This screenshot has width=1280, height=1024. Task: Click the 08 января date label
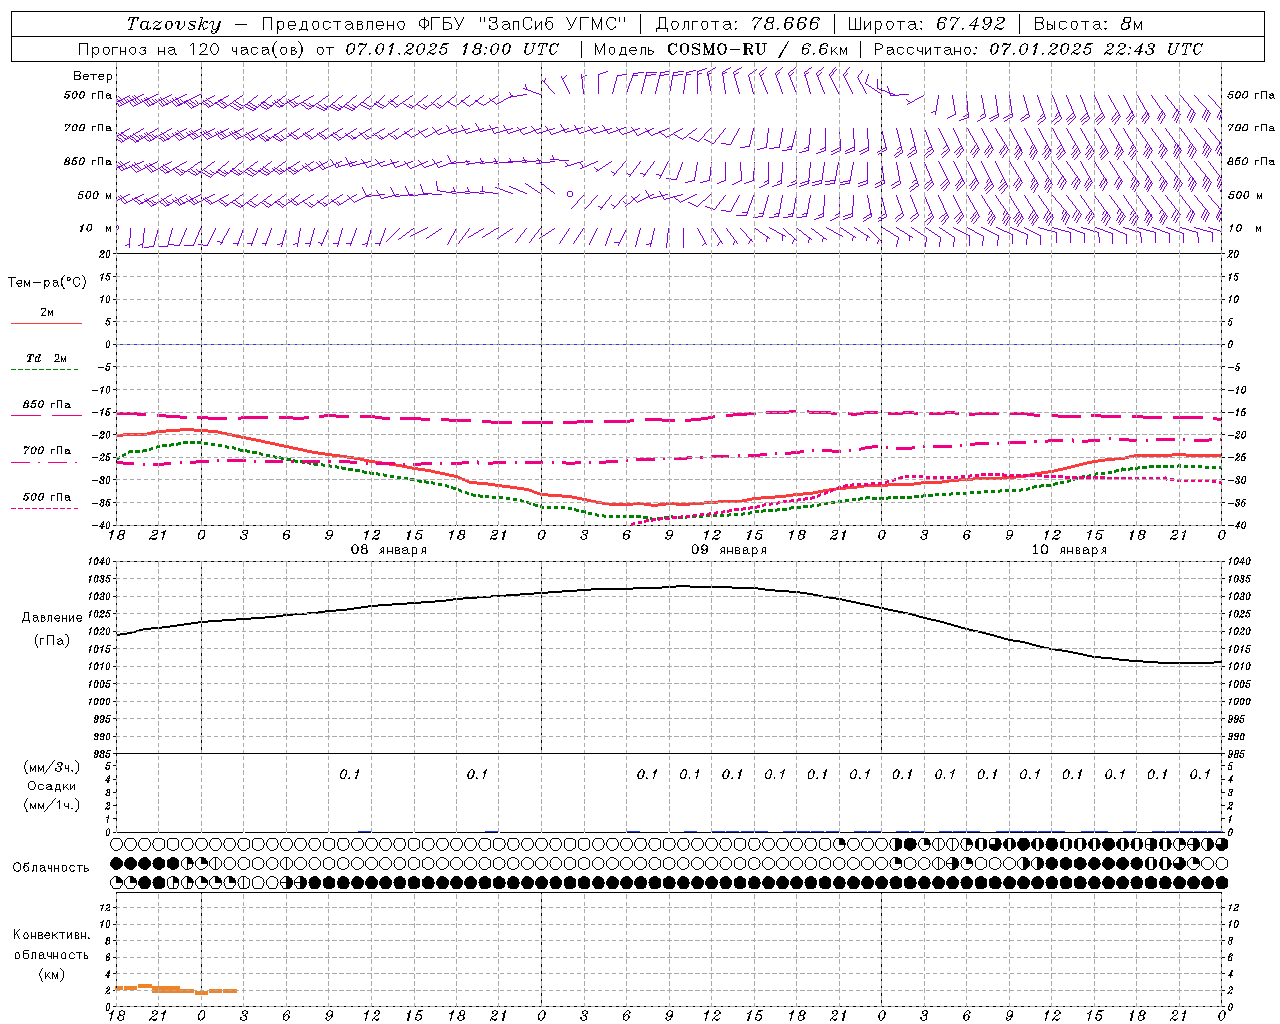(388, 550)
